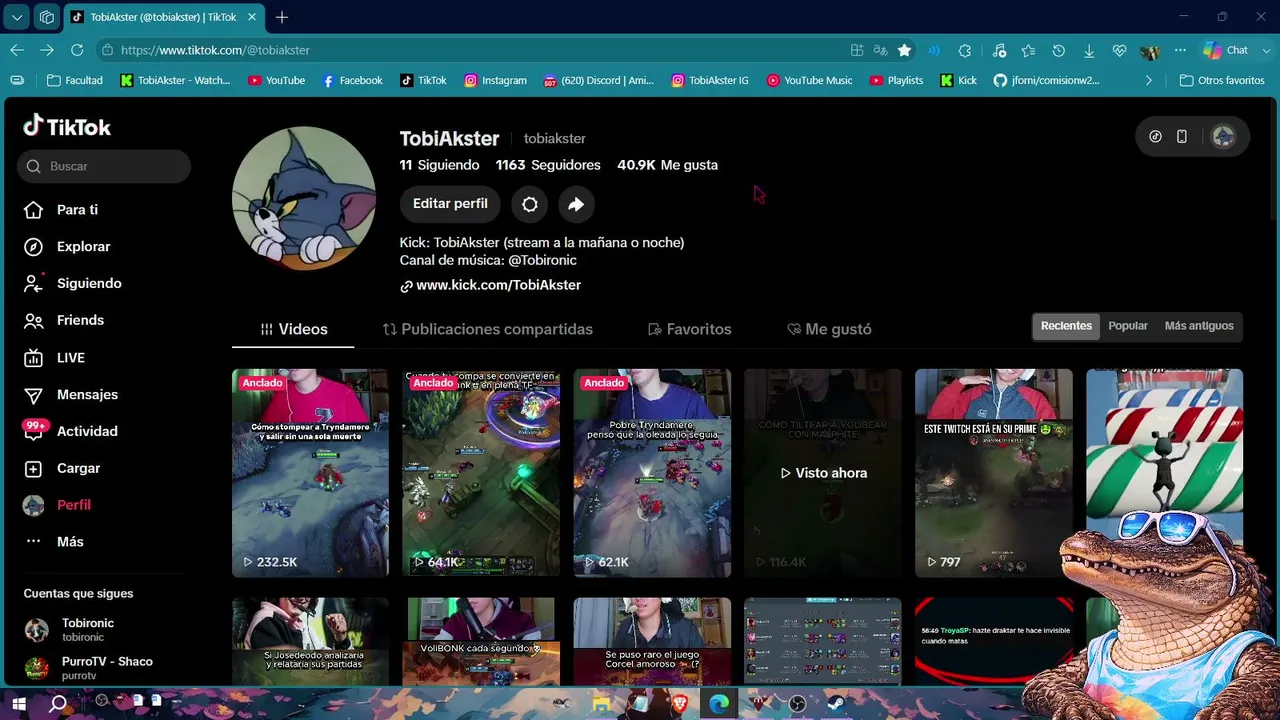Image resolution: width=1280 pixels, height=720 pixels.
Task: Go to TikTok LIVE
Action: 54,358
